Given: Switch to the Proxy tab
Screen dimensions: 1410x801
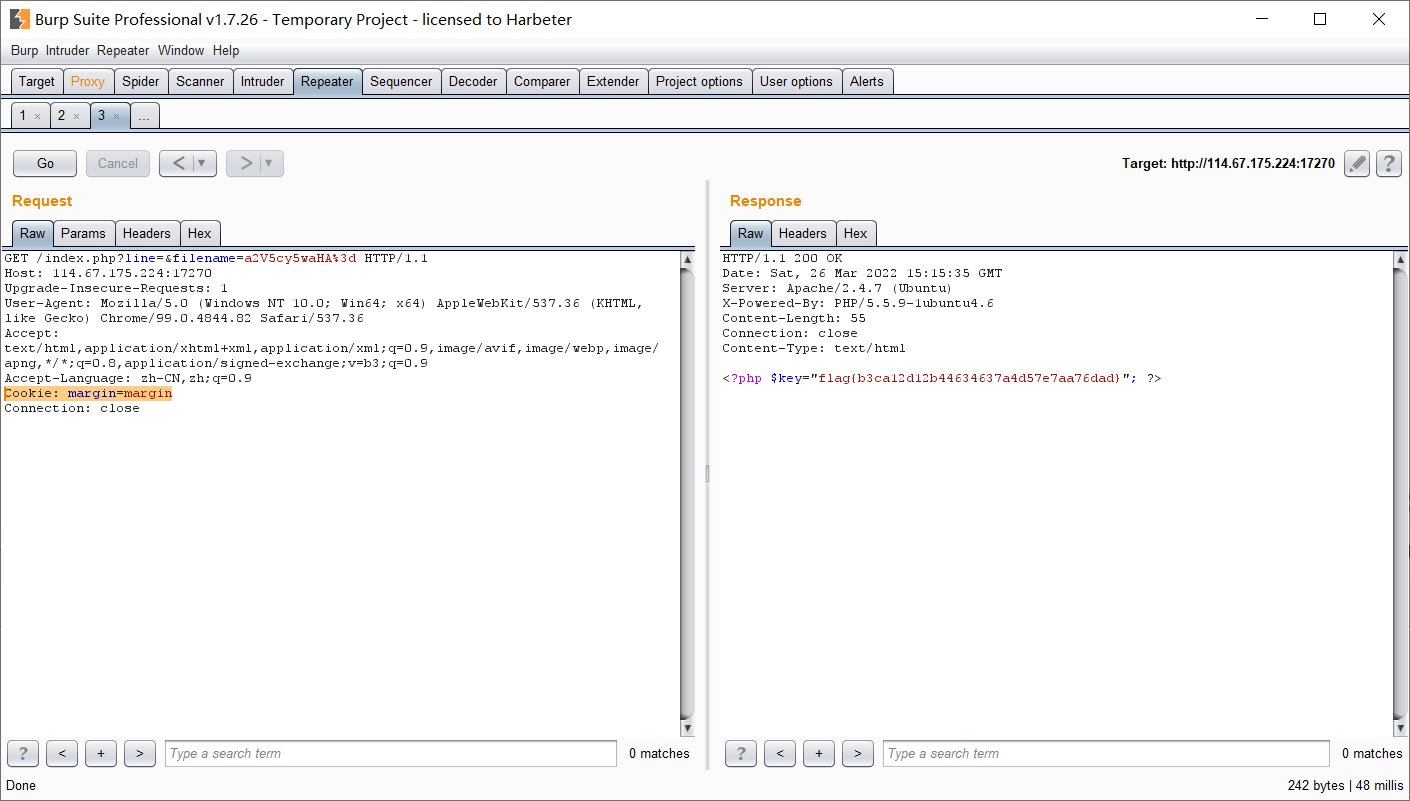Looking at the screenshot, I should [88, 82].
